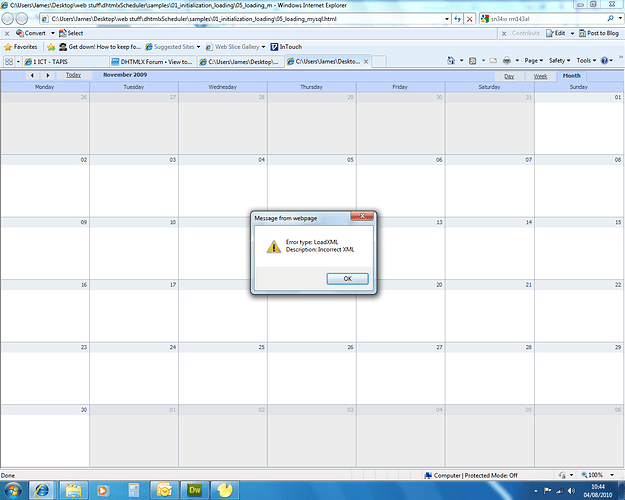
Task: Close the Message from webpage dialog
Action: 362,216
